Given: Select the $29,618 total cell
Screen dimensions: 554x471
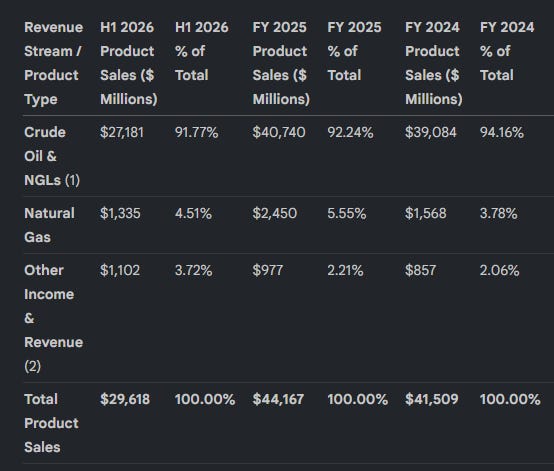Looking at the screenshot, I should (x=125, y=400).
